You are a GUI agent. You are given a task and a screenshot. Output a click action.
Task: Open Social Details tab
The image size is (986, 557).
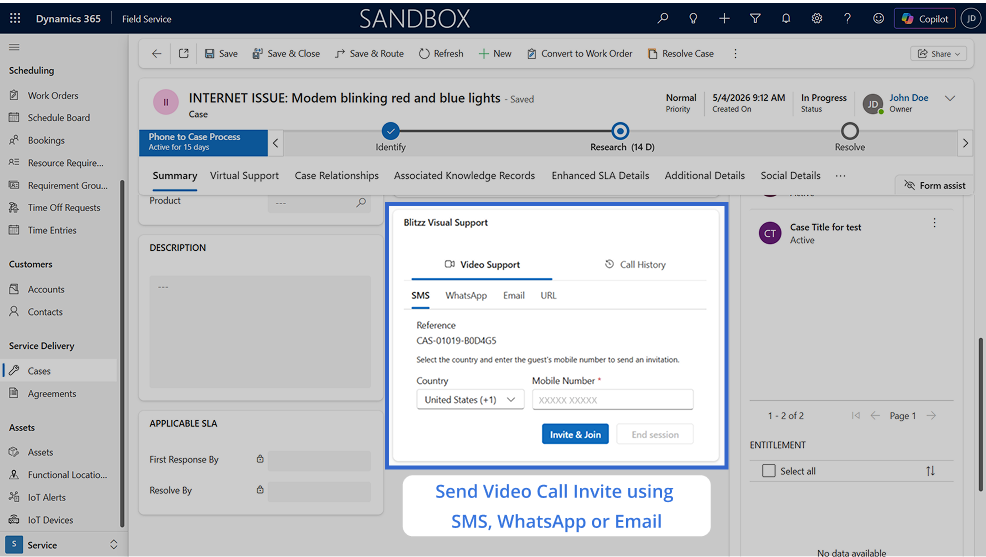point(790,175)
